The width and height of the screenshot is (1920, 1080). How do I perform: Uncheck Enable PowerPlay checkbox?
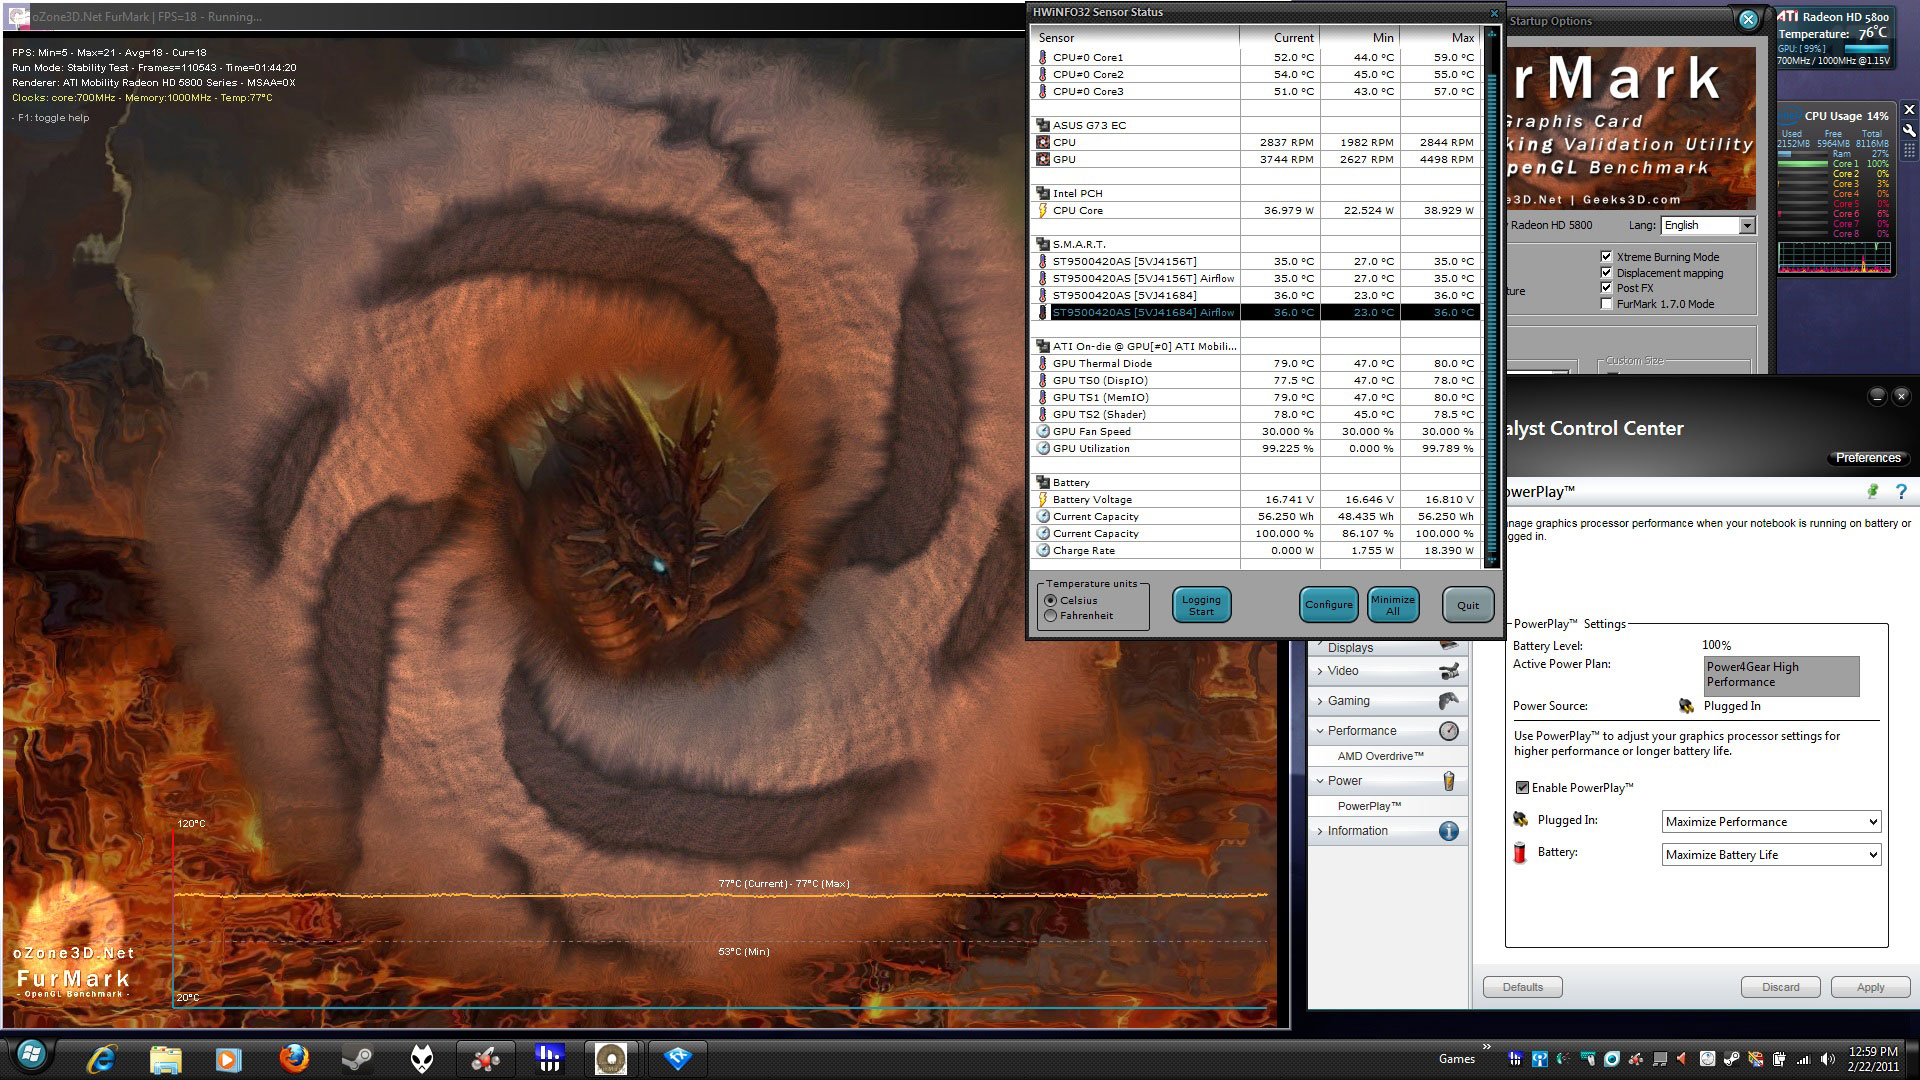pyautogui.click(x=1522, y=788)
